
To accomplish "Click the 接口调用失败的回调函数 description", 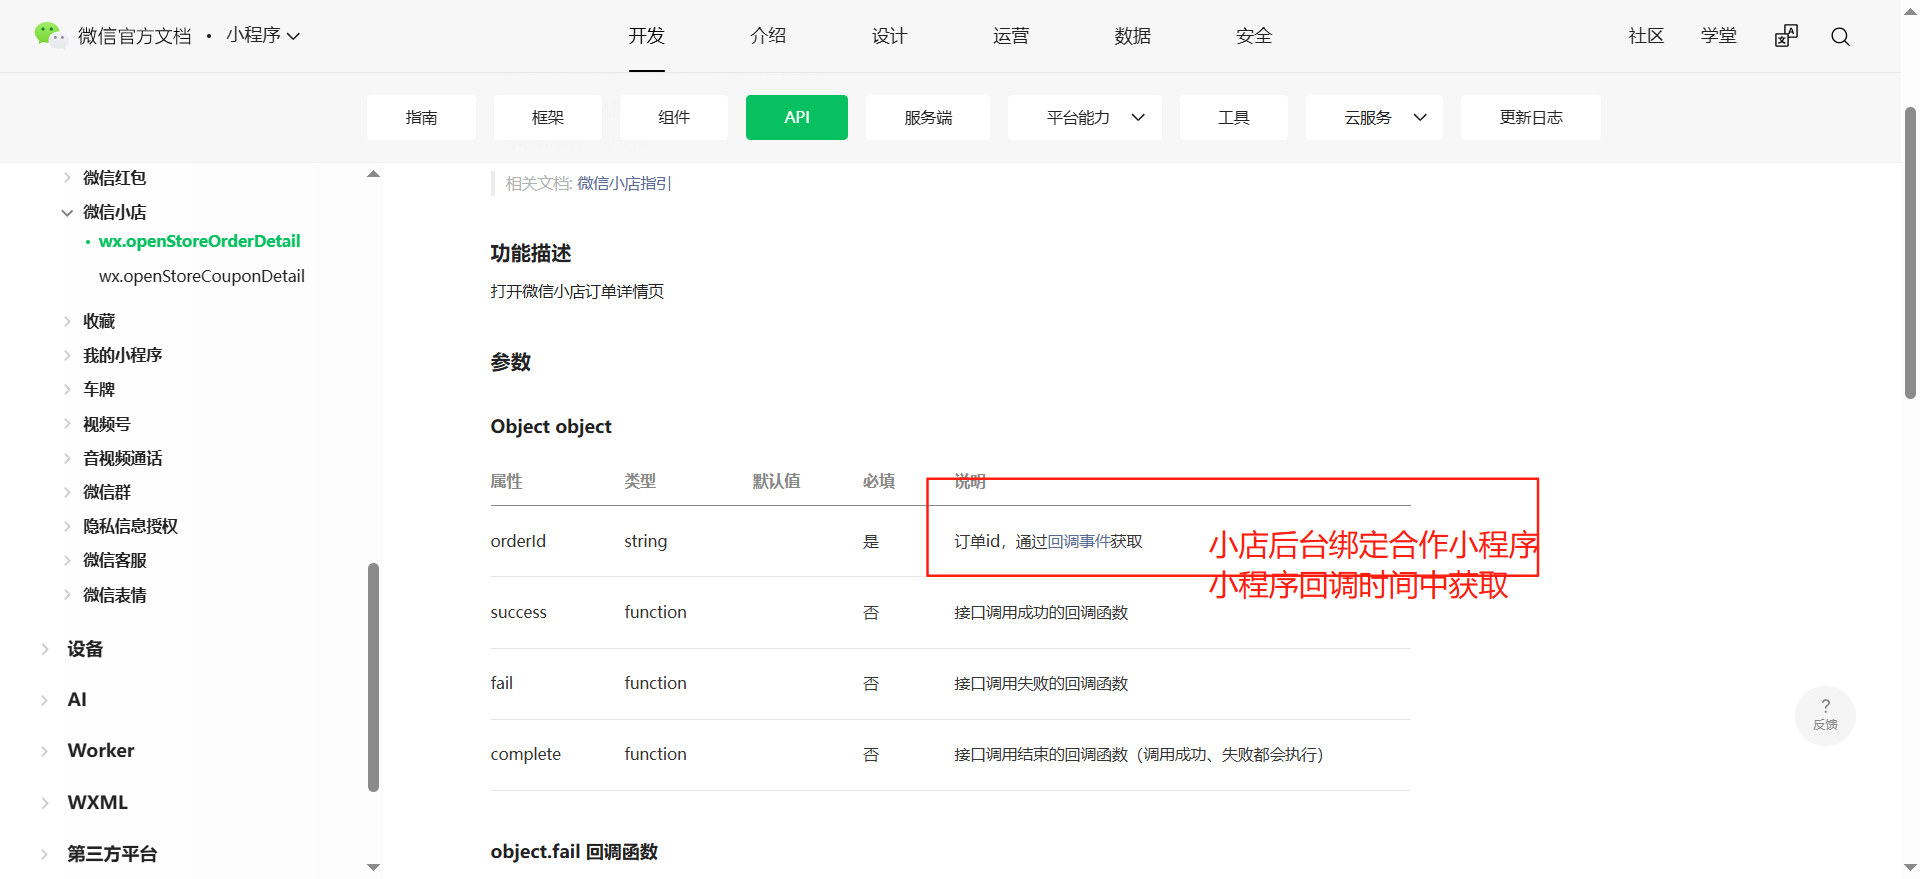I will tap(1041, 684).
